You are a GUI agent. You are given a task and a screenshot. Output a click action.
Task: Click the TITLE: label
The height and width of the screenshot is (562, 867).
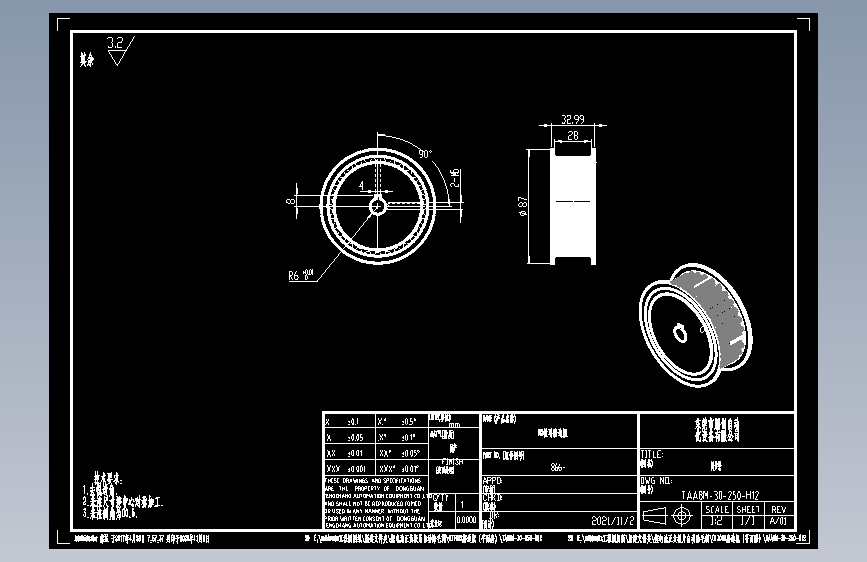tap(651, 454)
